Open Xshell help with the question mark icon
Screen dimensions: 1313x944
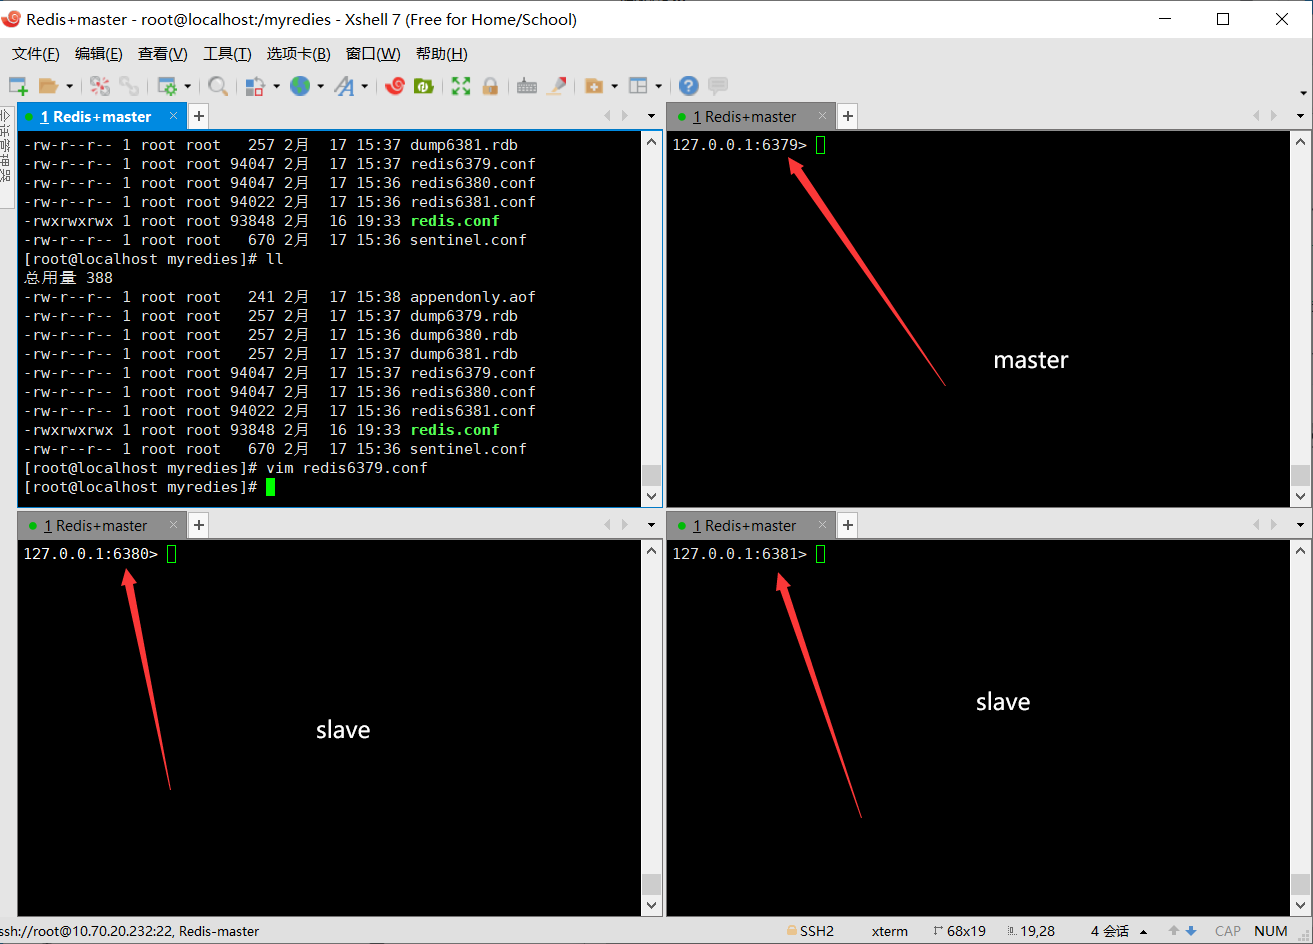point(688,86)
